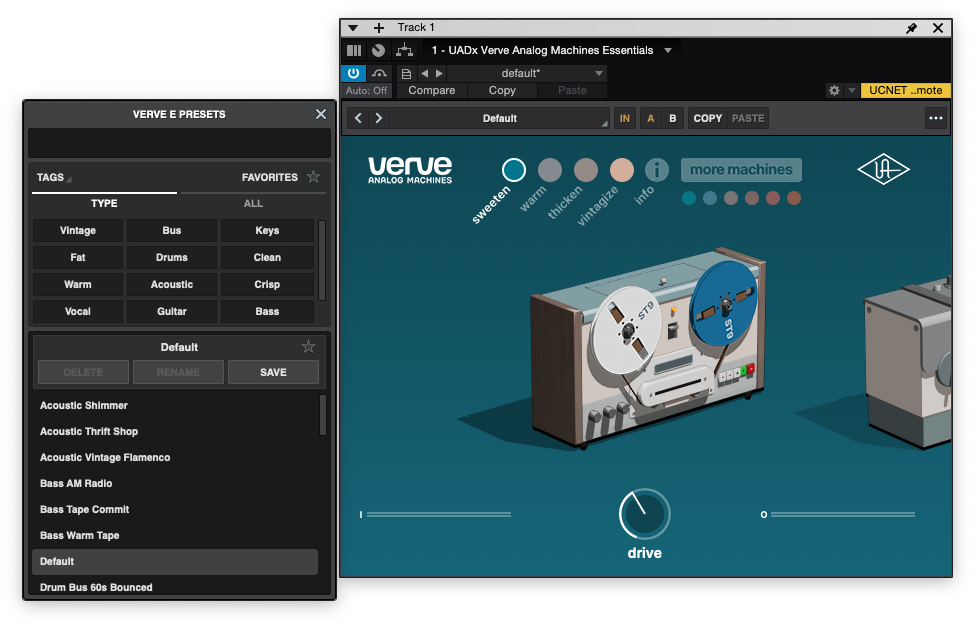
Task: Open the FAVORITES tab
Action: click(x=270, y=177)
